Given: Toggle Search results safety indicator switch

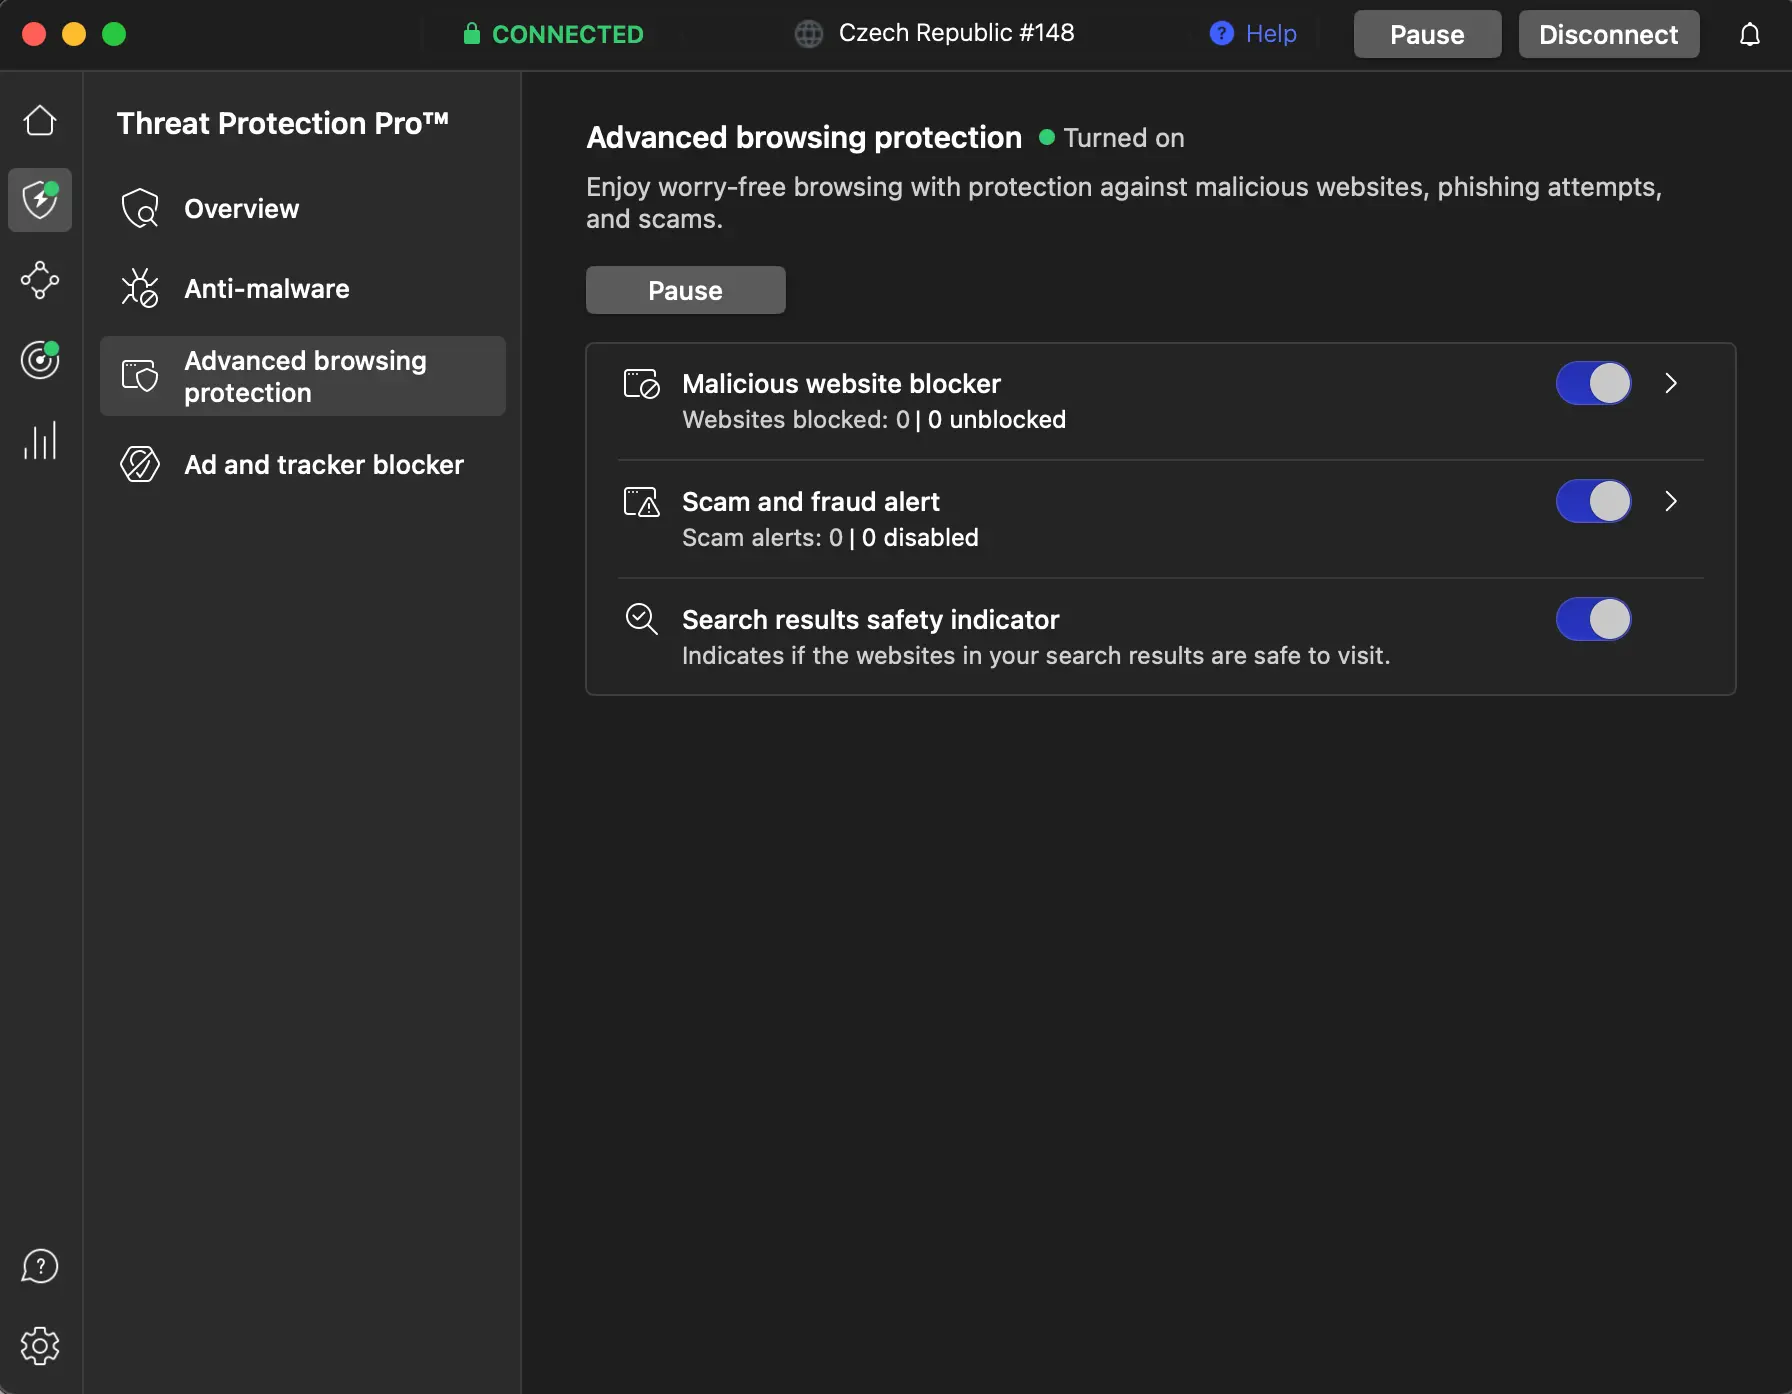Looking at the screenshot, I should click(x=1593, y=620).
